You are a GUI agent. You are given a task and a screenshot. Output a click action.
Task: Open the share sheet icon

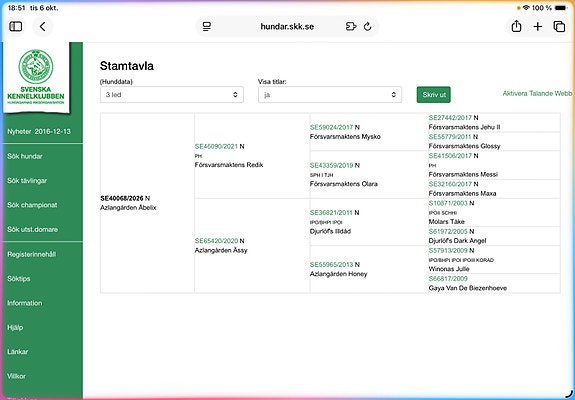[x=516, y=26]
